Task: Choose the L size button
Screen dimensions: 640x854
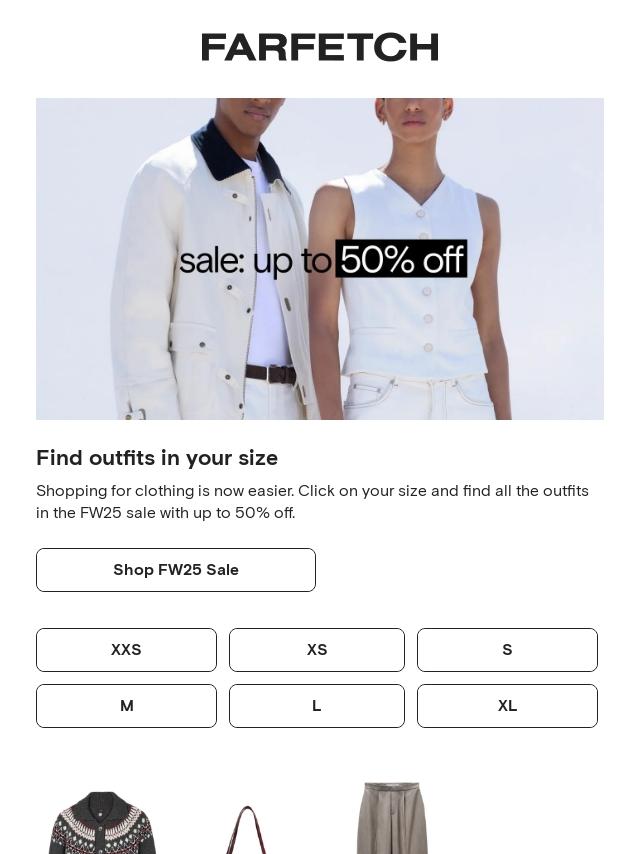Action: (x=317, y=706)
